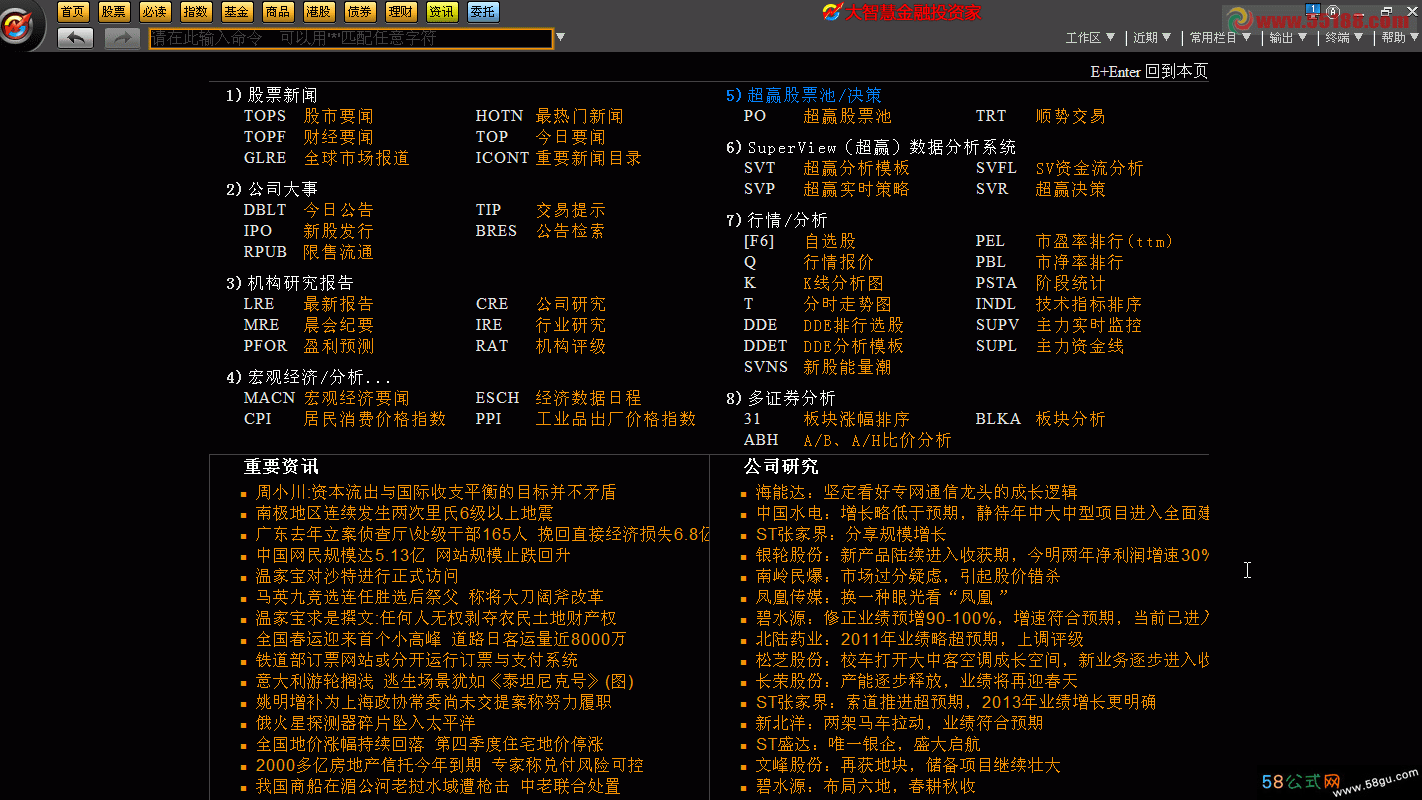
Task: Click the blue numbered message indicator icon
Action: pos(1314,10)
